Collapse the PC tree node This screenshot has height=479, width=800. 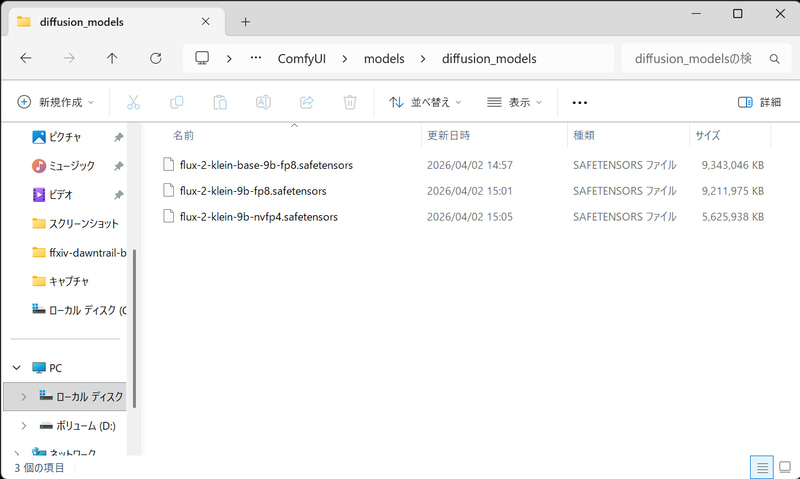click(x=17, y=368)
